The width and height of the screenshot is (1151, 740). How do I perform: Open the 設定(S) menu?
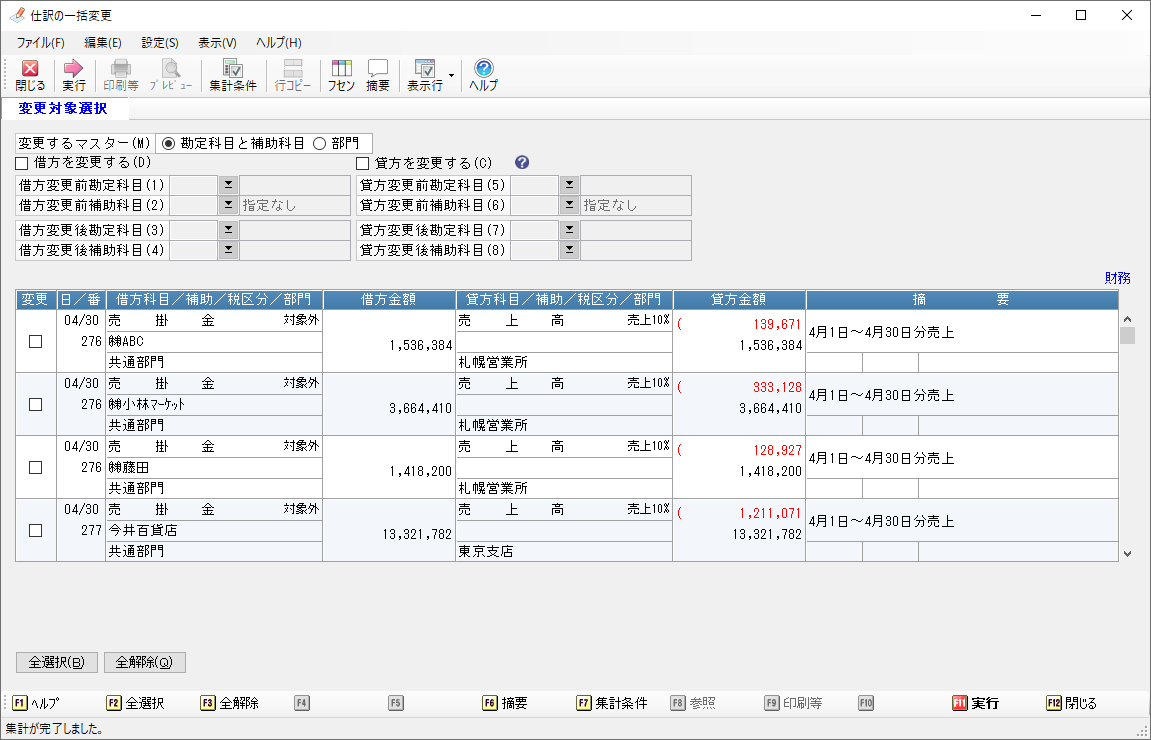pyautogui.click(x=160, y=43)
